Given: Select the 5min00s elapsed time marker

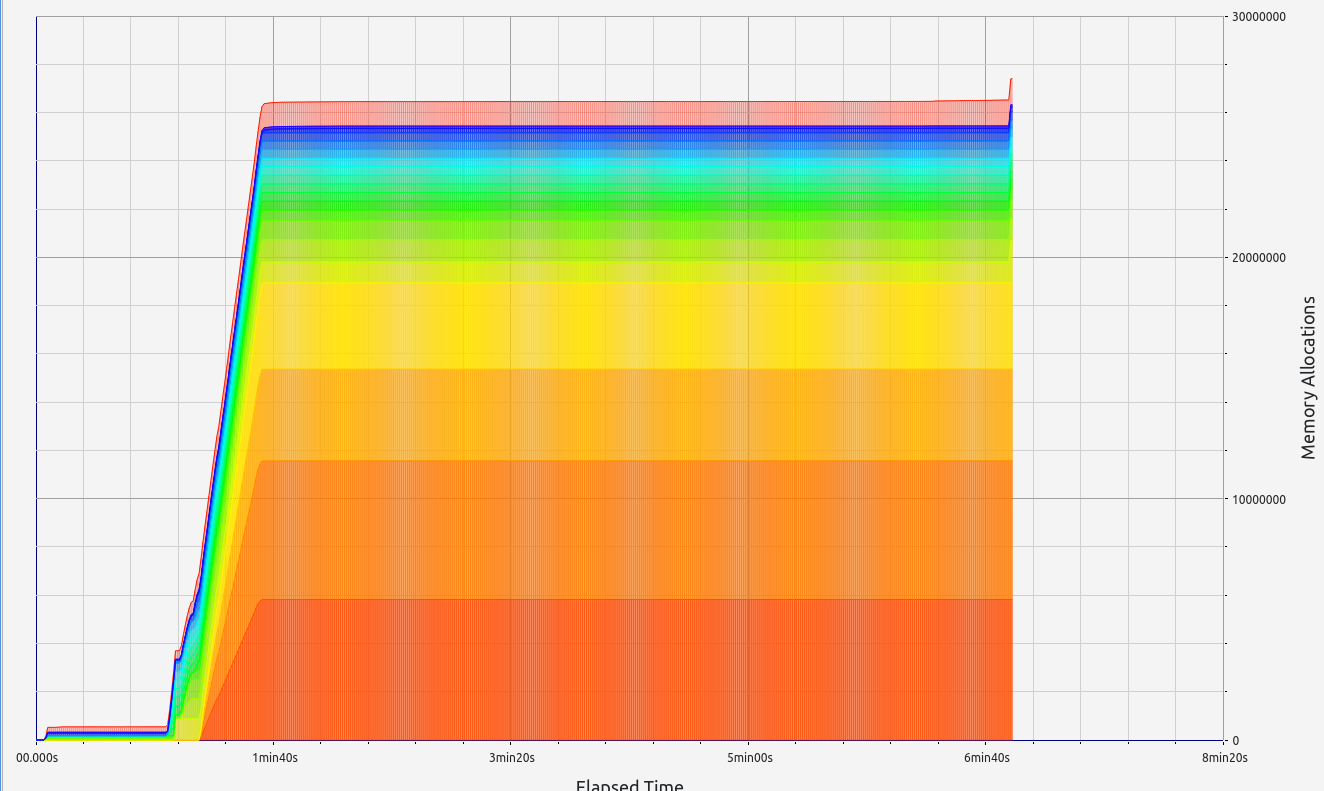Looking at the screenshot, I should coord(749,759).
